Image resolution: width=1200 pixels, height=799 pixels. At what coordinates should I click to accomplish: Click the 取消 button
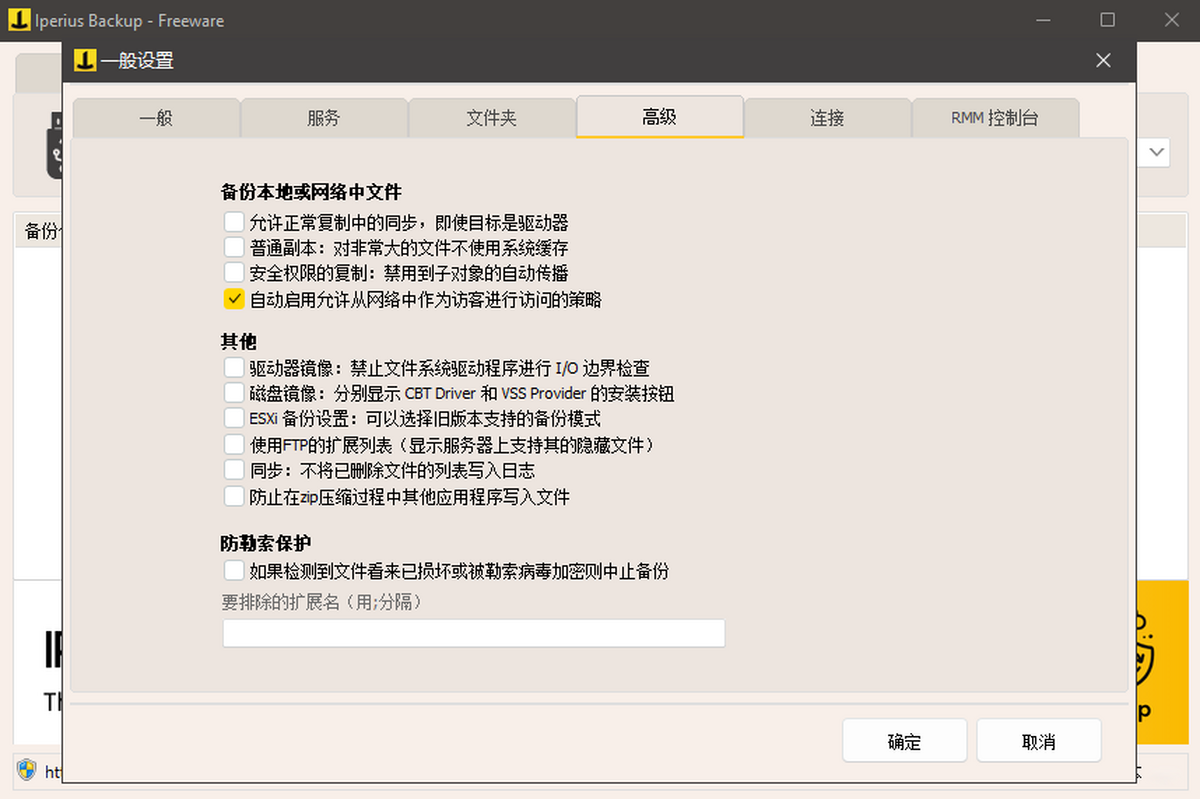coord(1038,742)
